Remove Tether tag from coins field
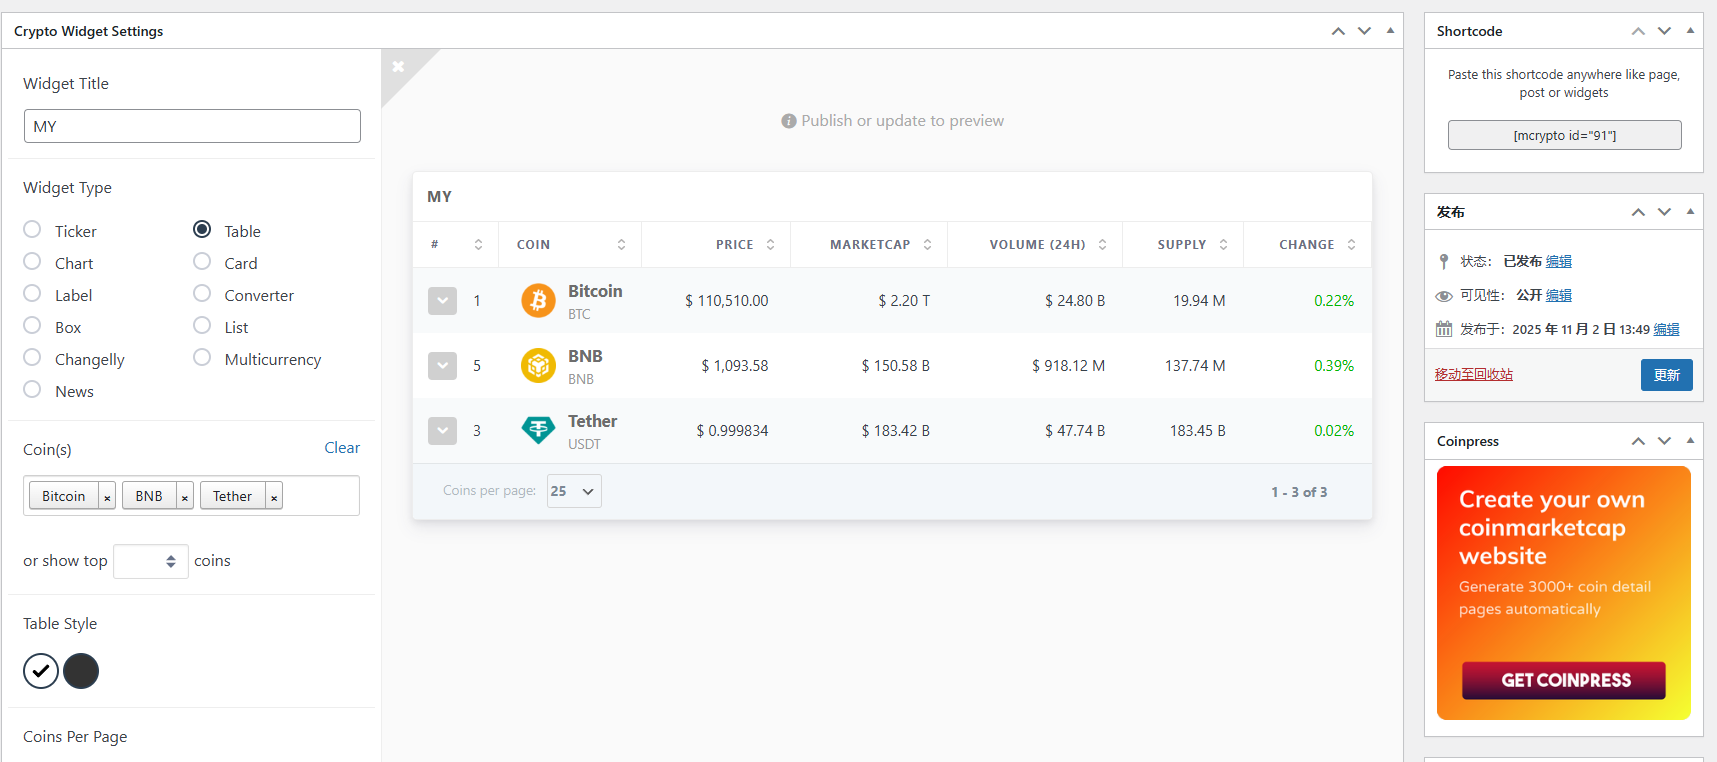 coord(274,497)
